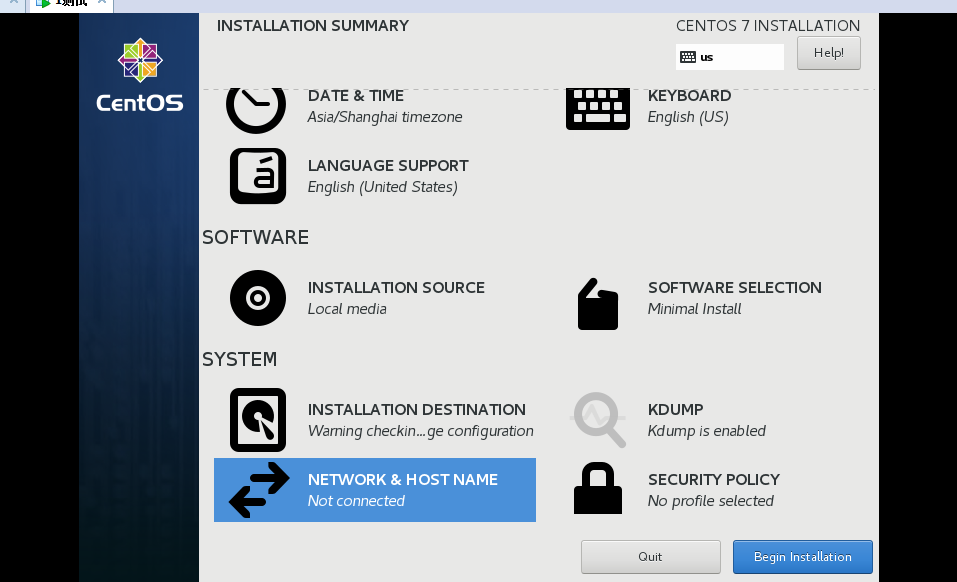Viewport: 957px width, 582px height.
Task: Open Language Support icon
Action: (258, 176)
